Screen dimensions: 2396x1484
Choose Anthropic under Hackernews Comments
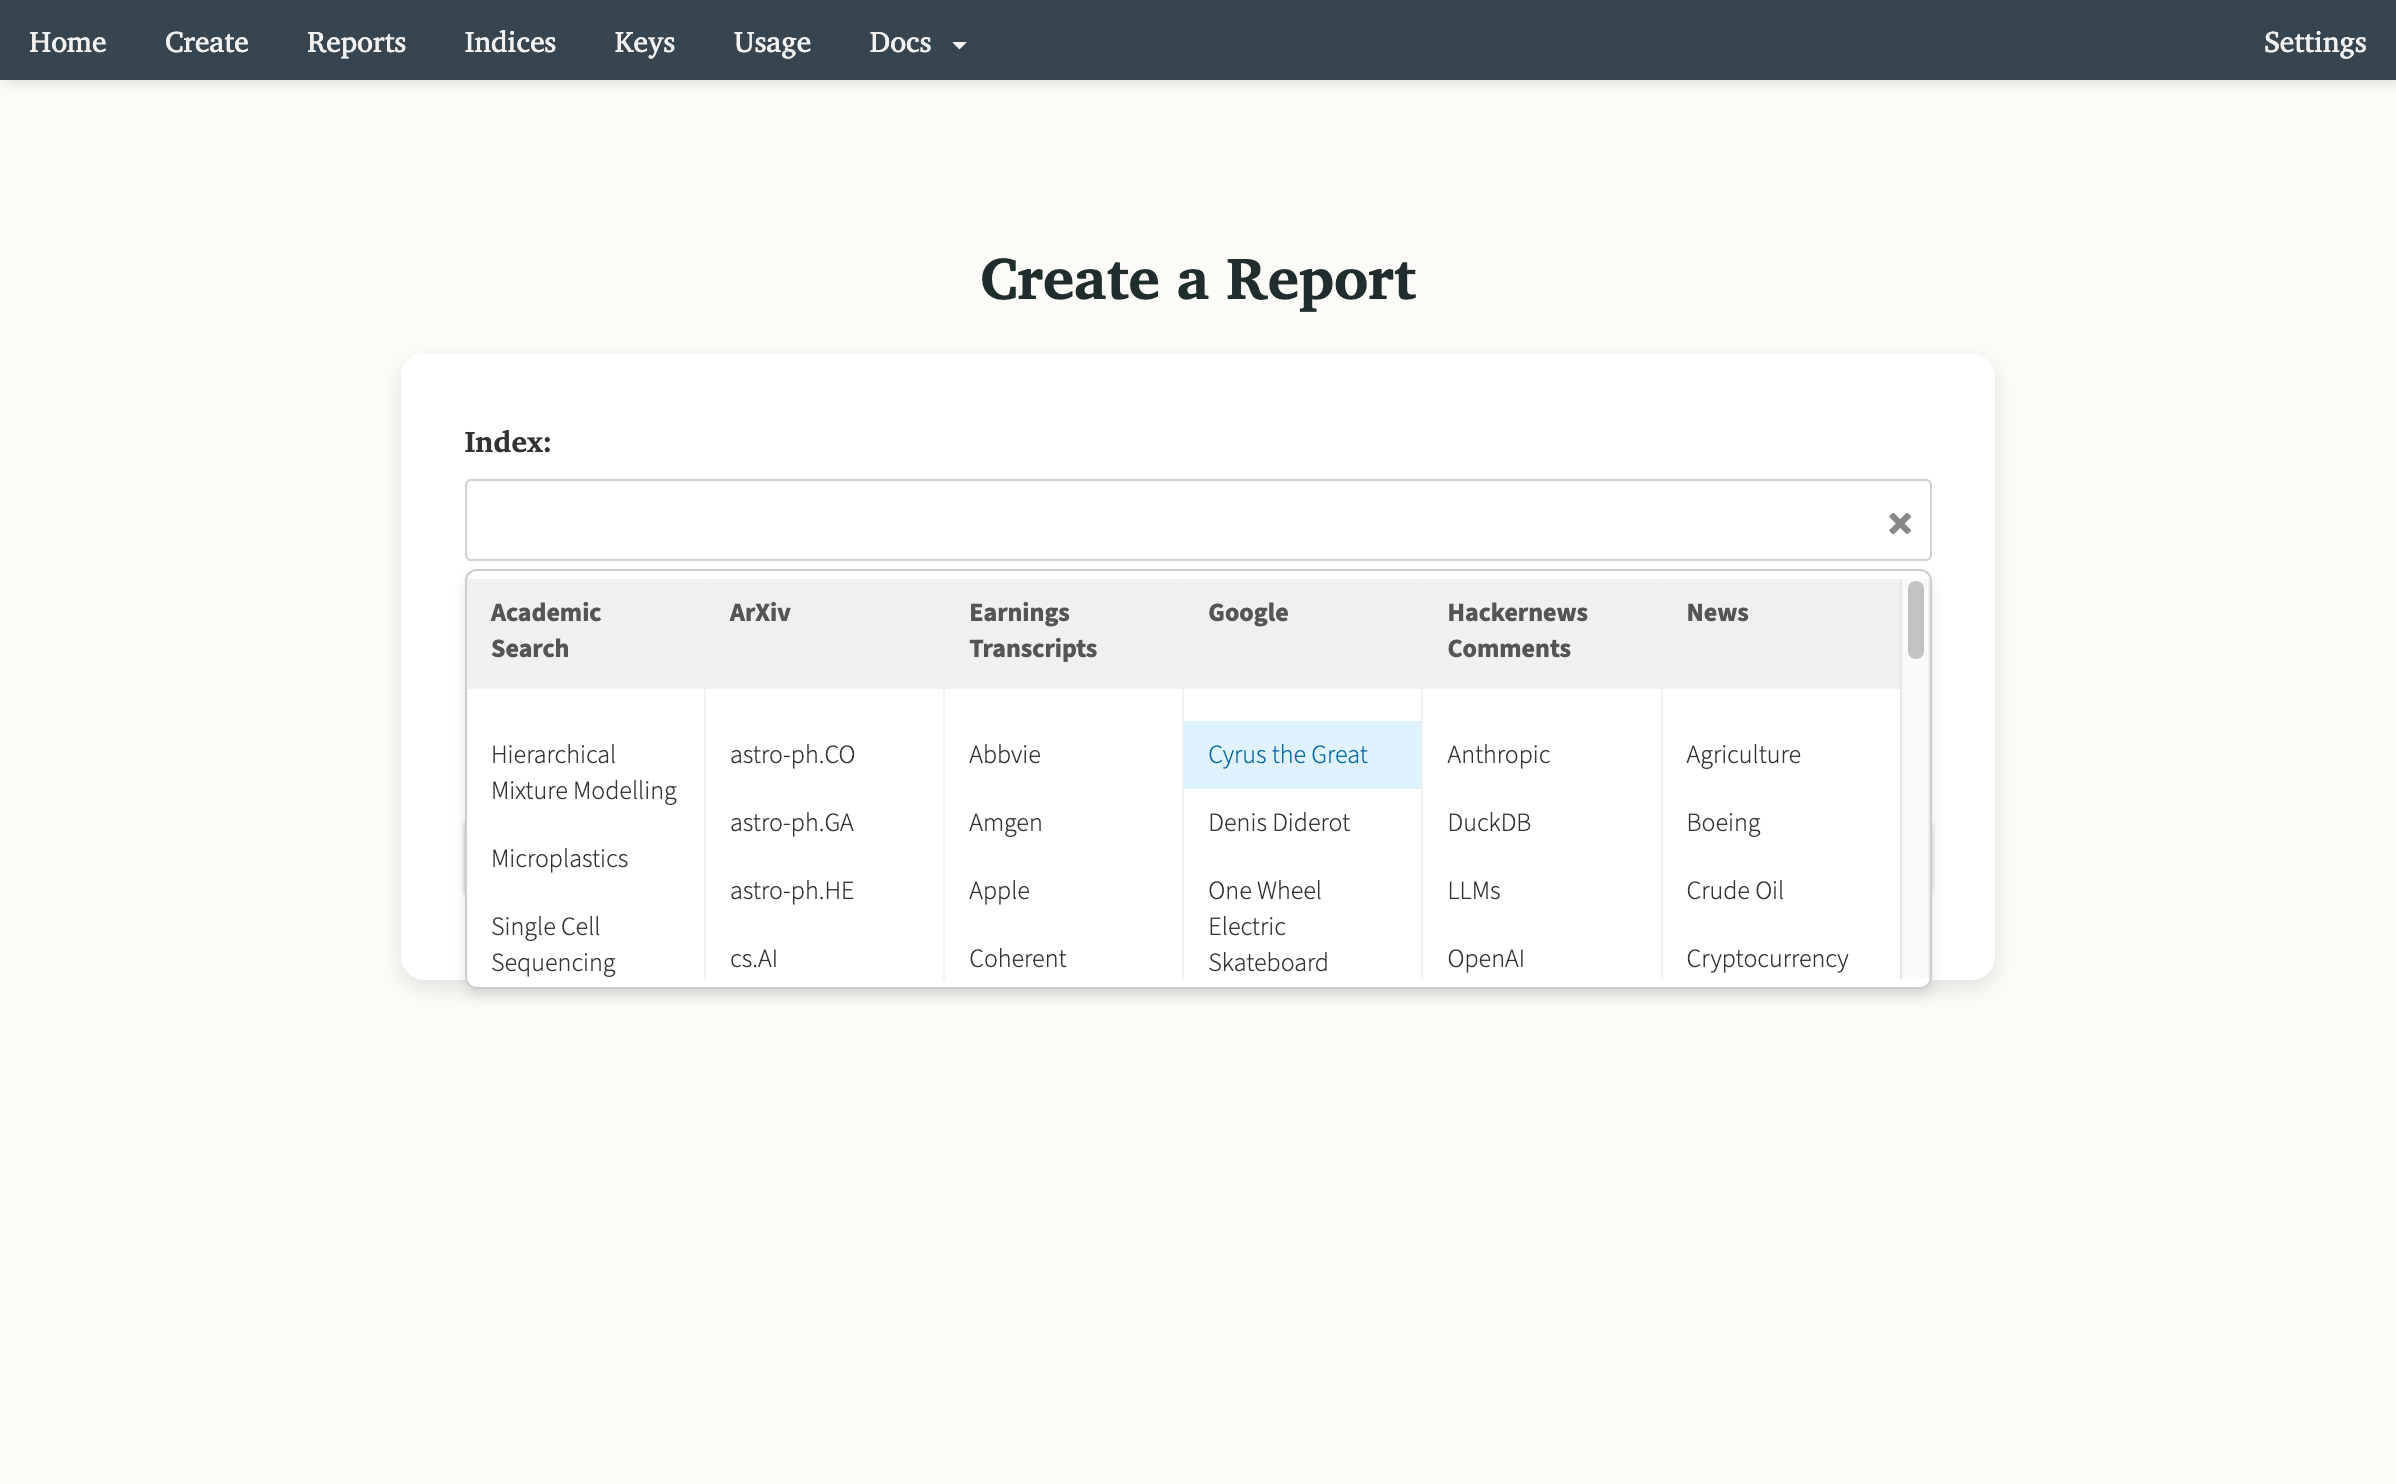click(x=1498, y=754)
